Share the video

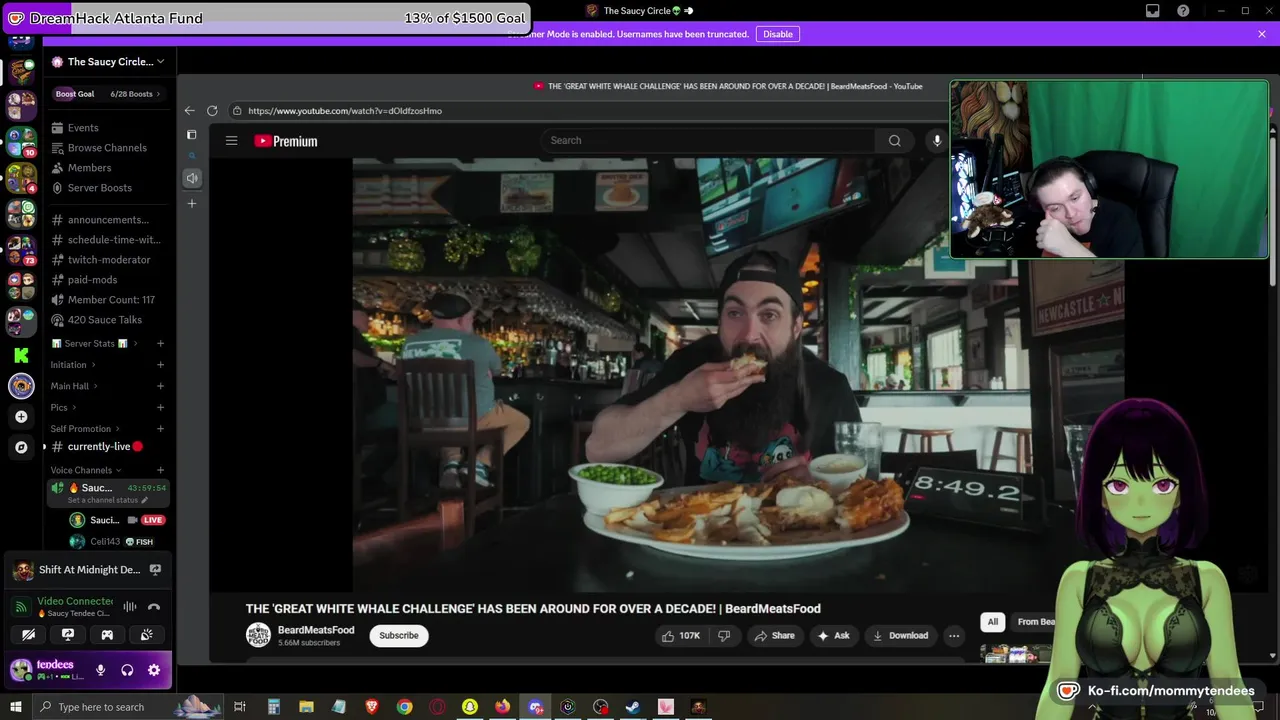(775, 635)
